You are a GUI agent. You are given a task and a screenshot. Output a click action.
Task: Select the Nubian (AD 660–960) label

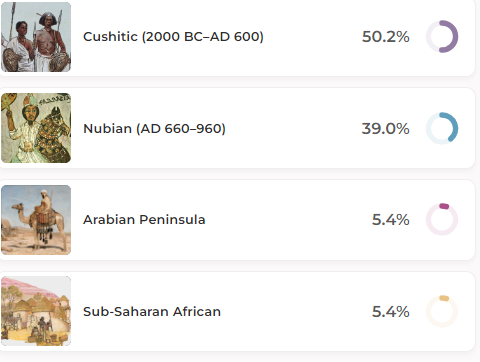tap(154, 128)
